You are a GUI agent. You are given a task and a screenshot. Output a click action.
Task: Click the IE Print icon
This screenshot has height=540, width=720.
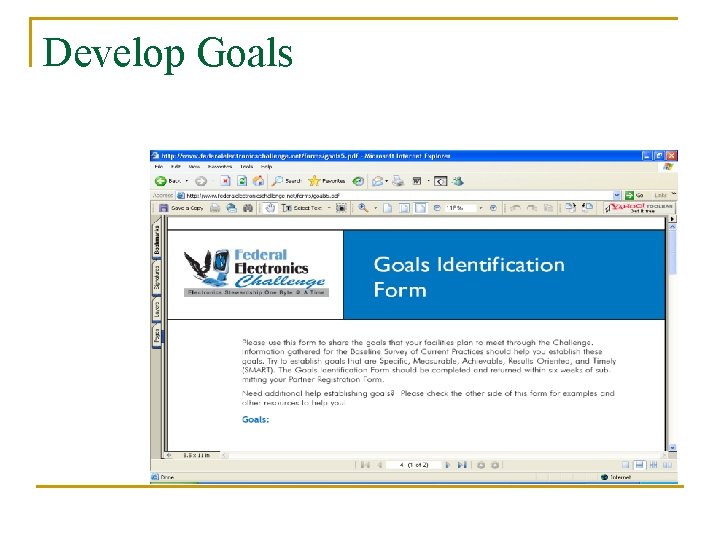pyautogui.click(x=398, y=181)
